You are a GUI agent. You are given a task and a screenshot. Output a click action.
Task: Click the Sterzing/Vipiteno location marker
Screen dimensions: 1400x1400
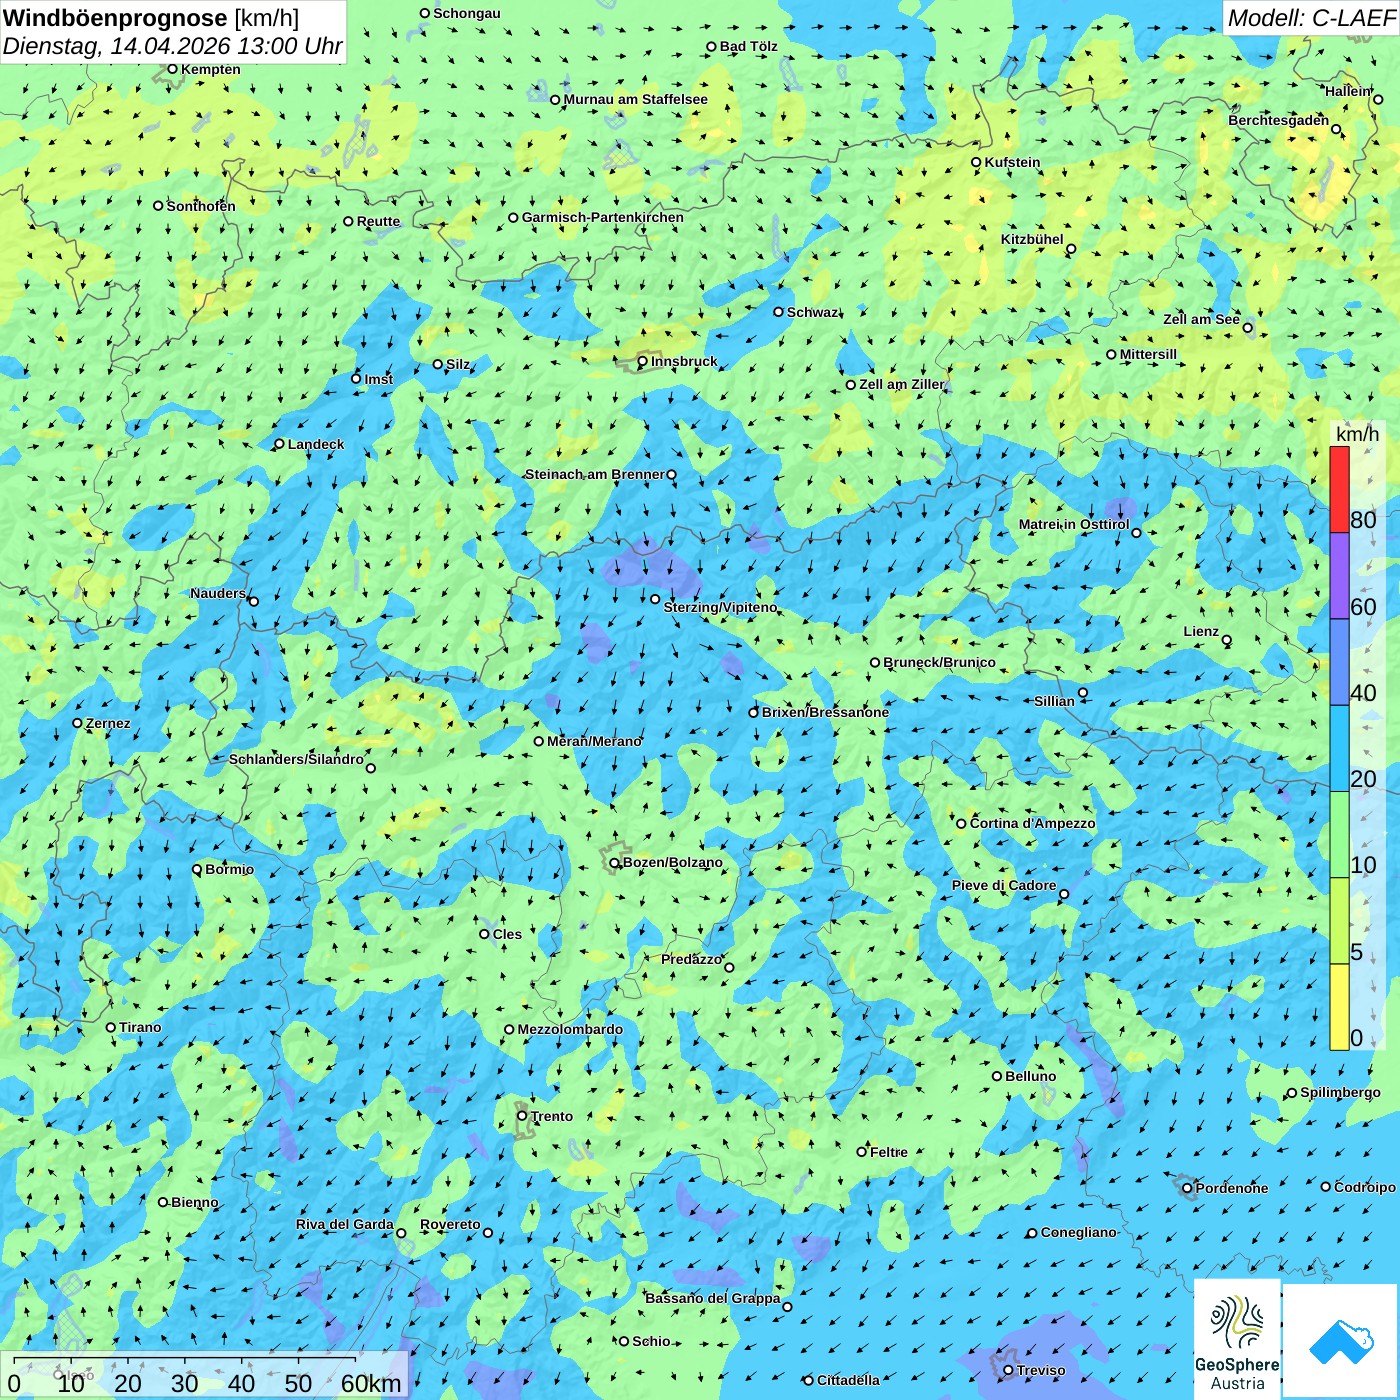(655, 599)
